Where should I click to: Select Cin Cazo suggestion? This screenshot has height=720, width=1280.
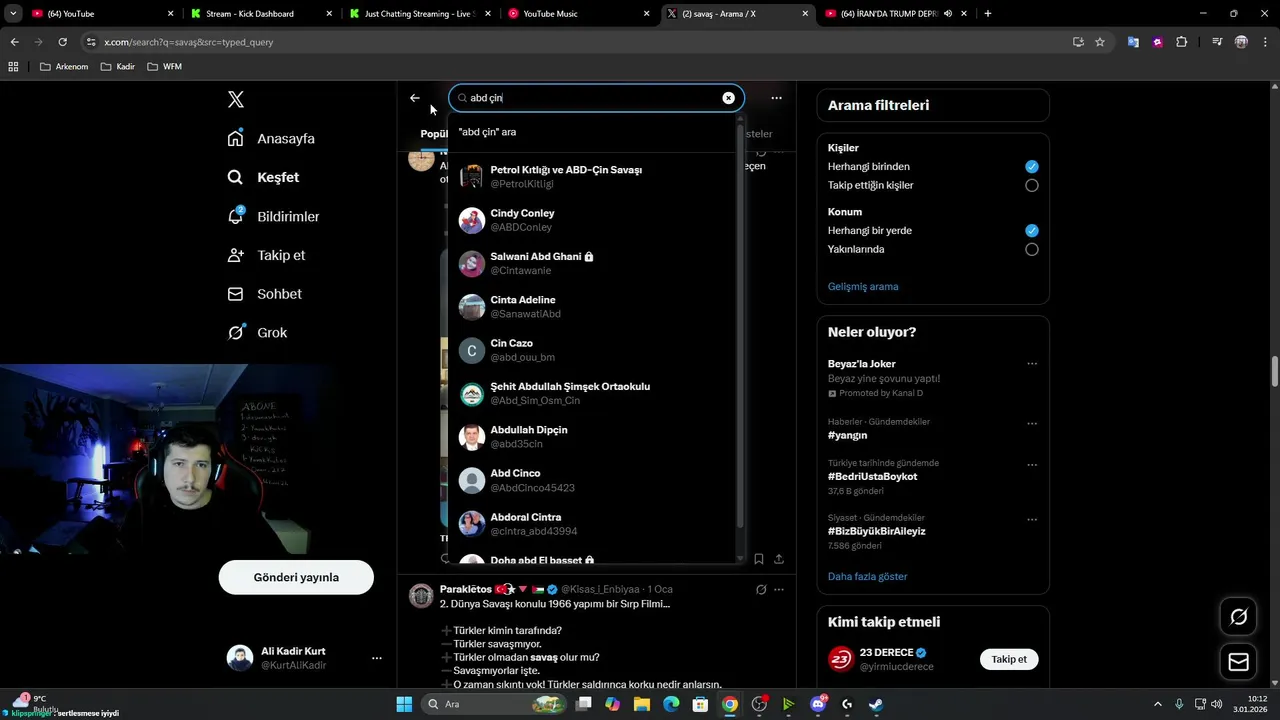[x=592, y=350]
